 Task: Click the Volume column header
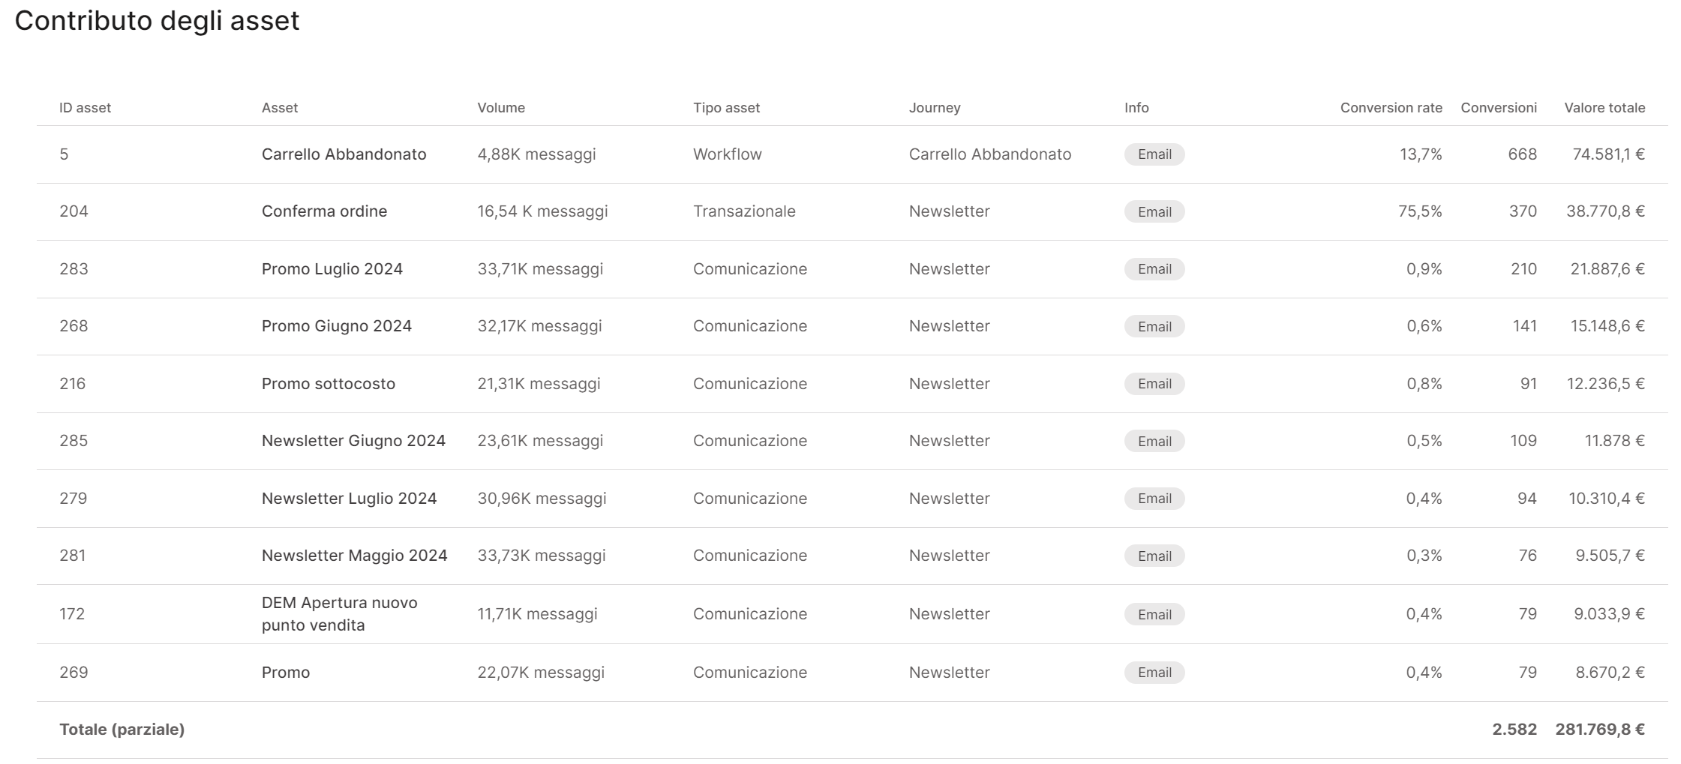coord(501,108)
